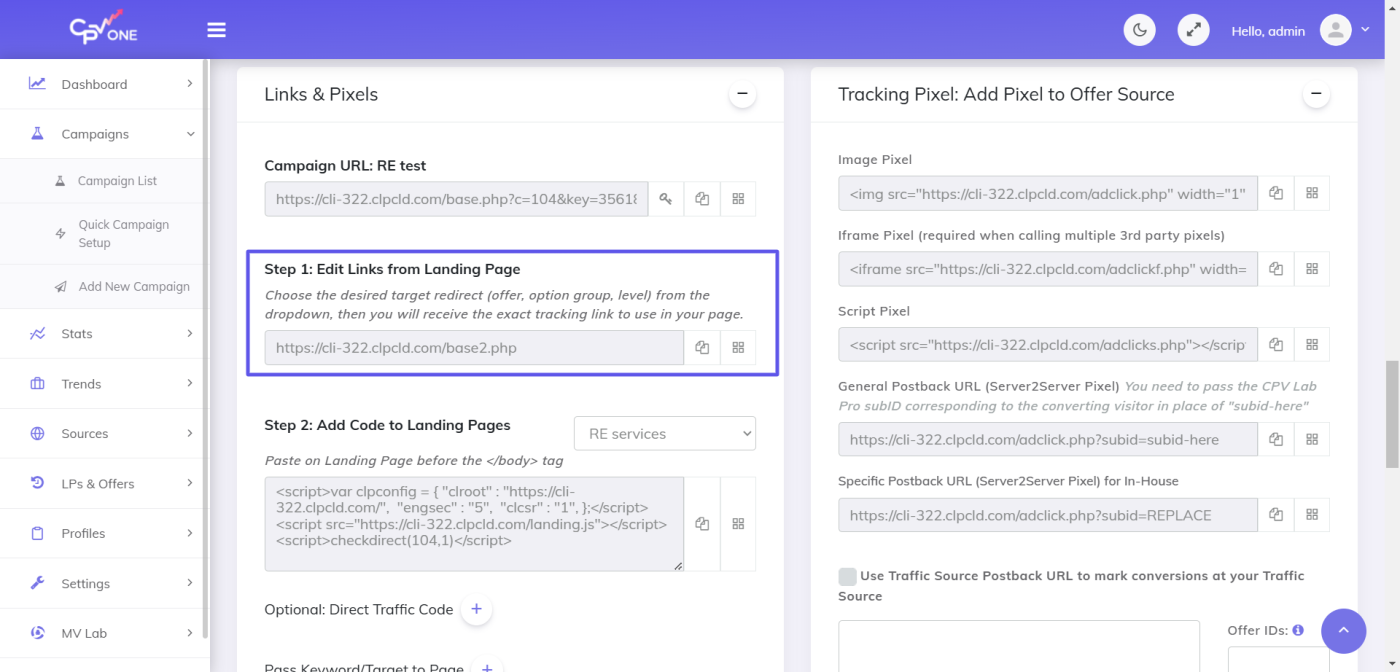Click the Script Pixel code field
This screenshot has height=672, width=1400.
(1048, 345)
